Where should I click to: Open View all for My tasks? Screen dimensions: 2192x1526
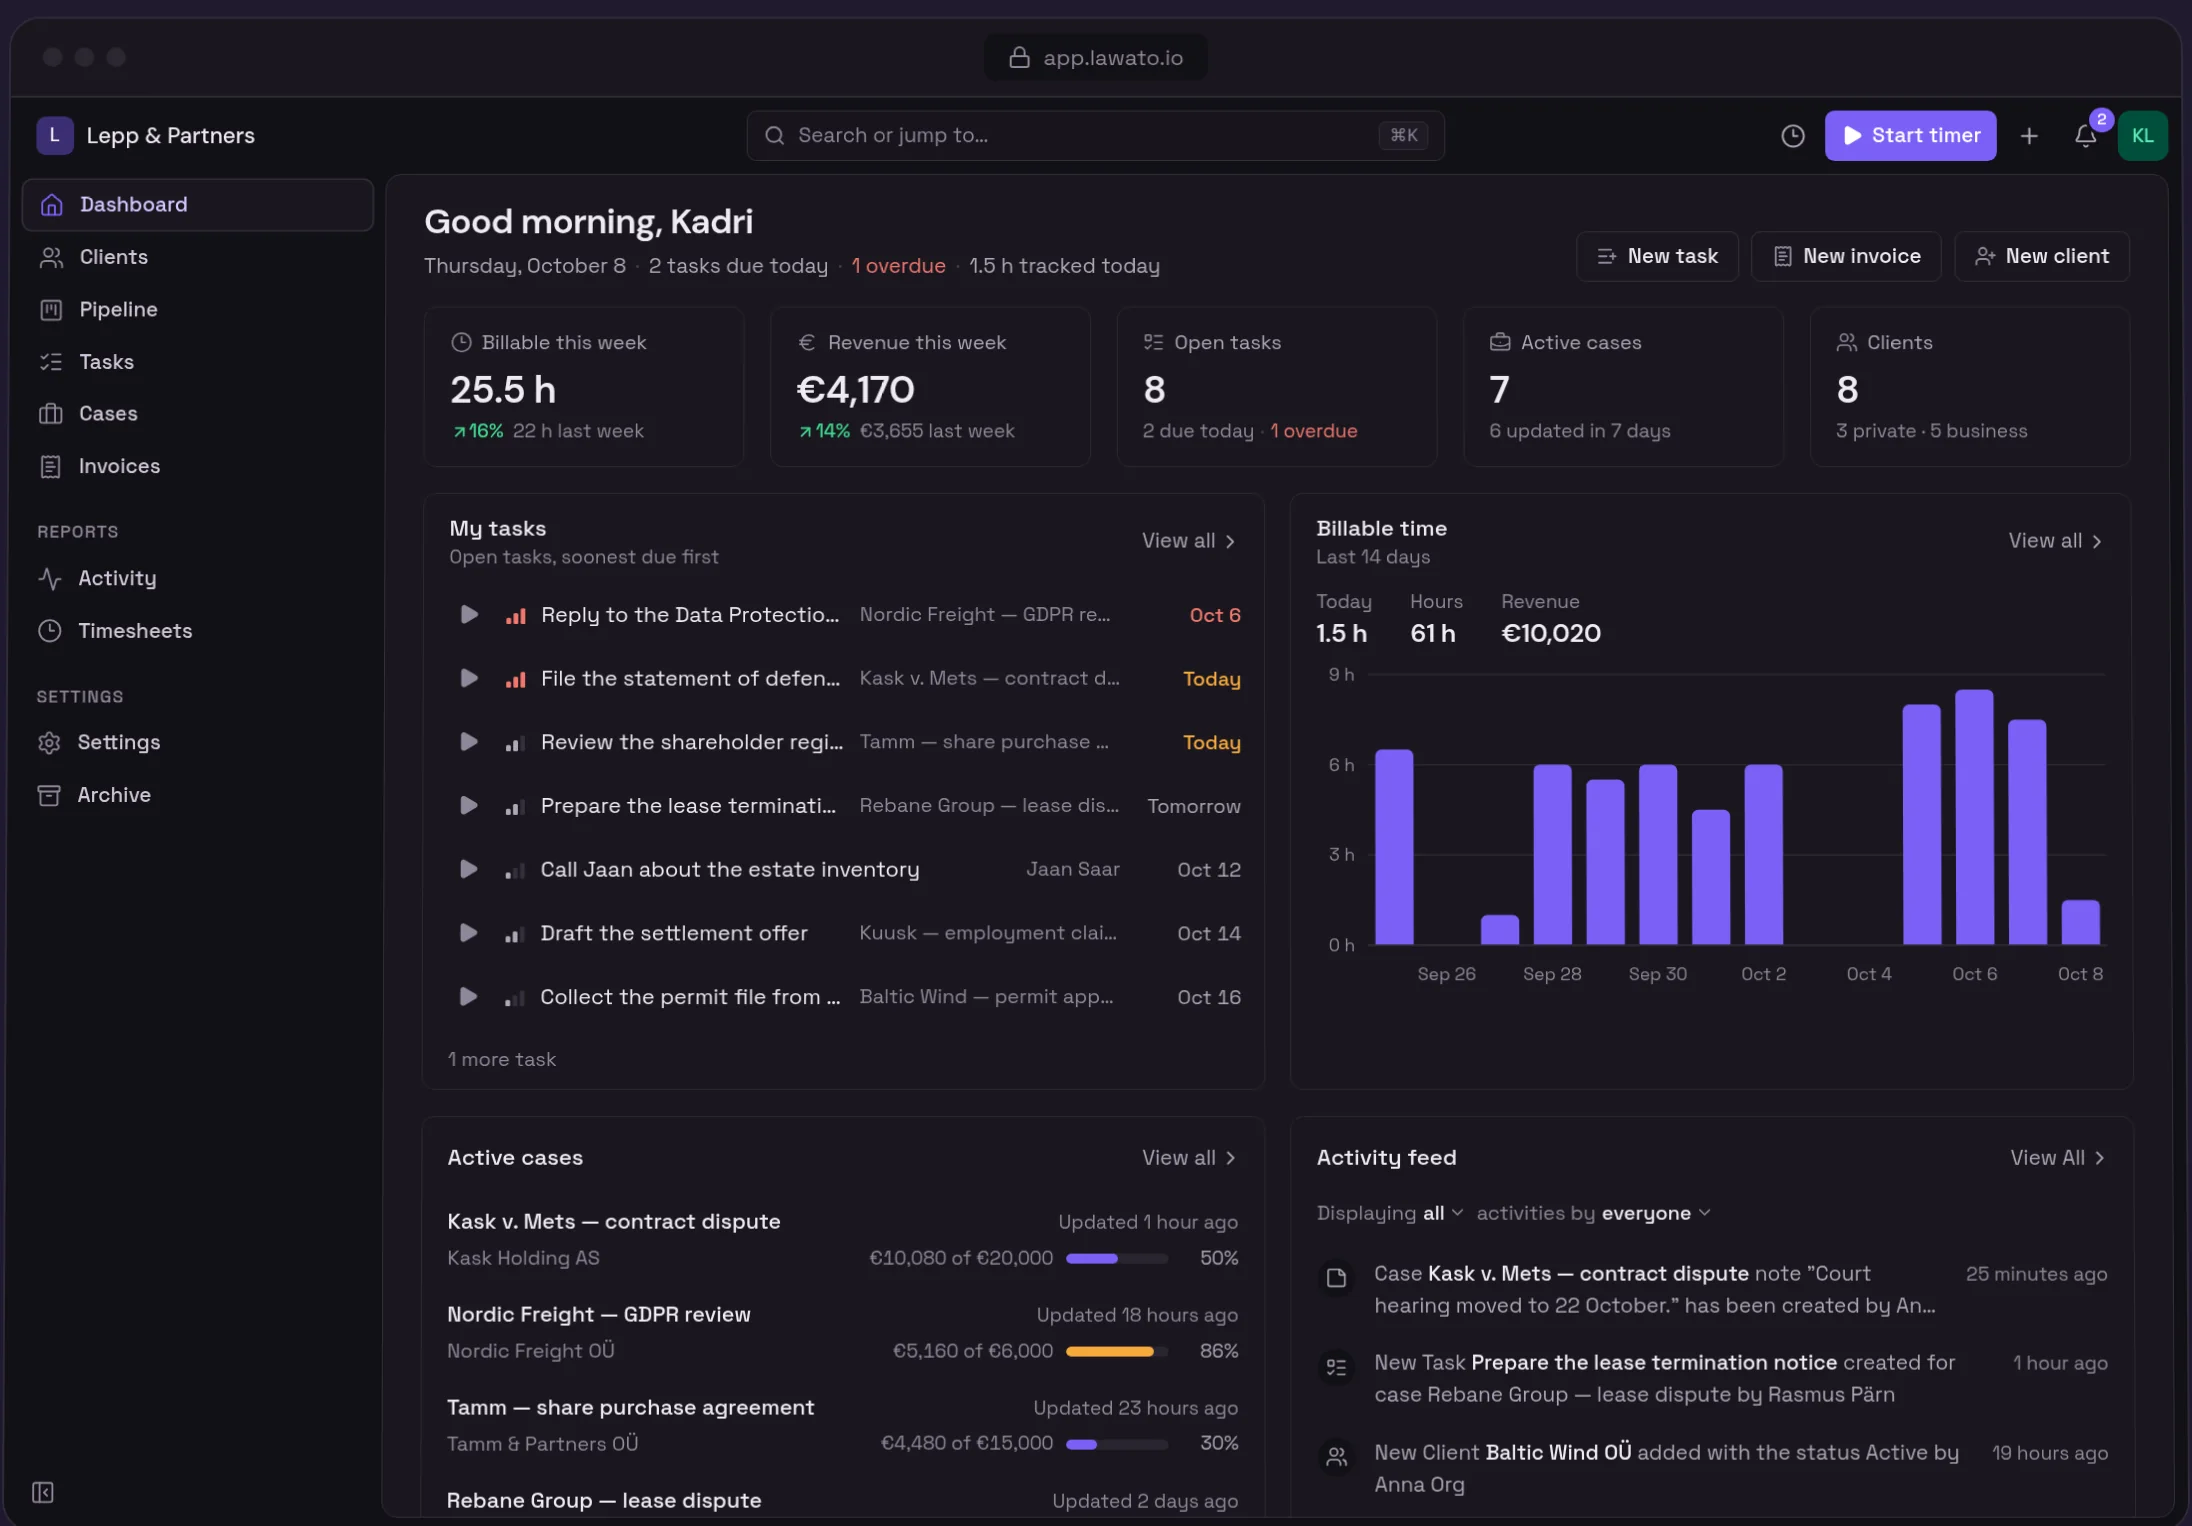[x=1189, y=541]
